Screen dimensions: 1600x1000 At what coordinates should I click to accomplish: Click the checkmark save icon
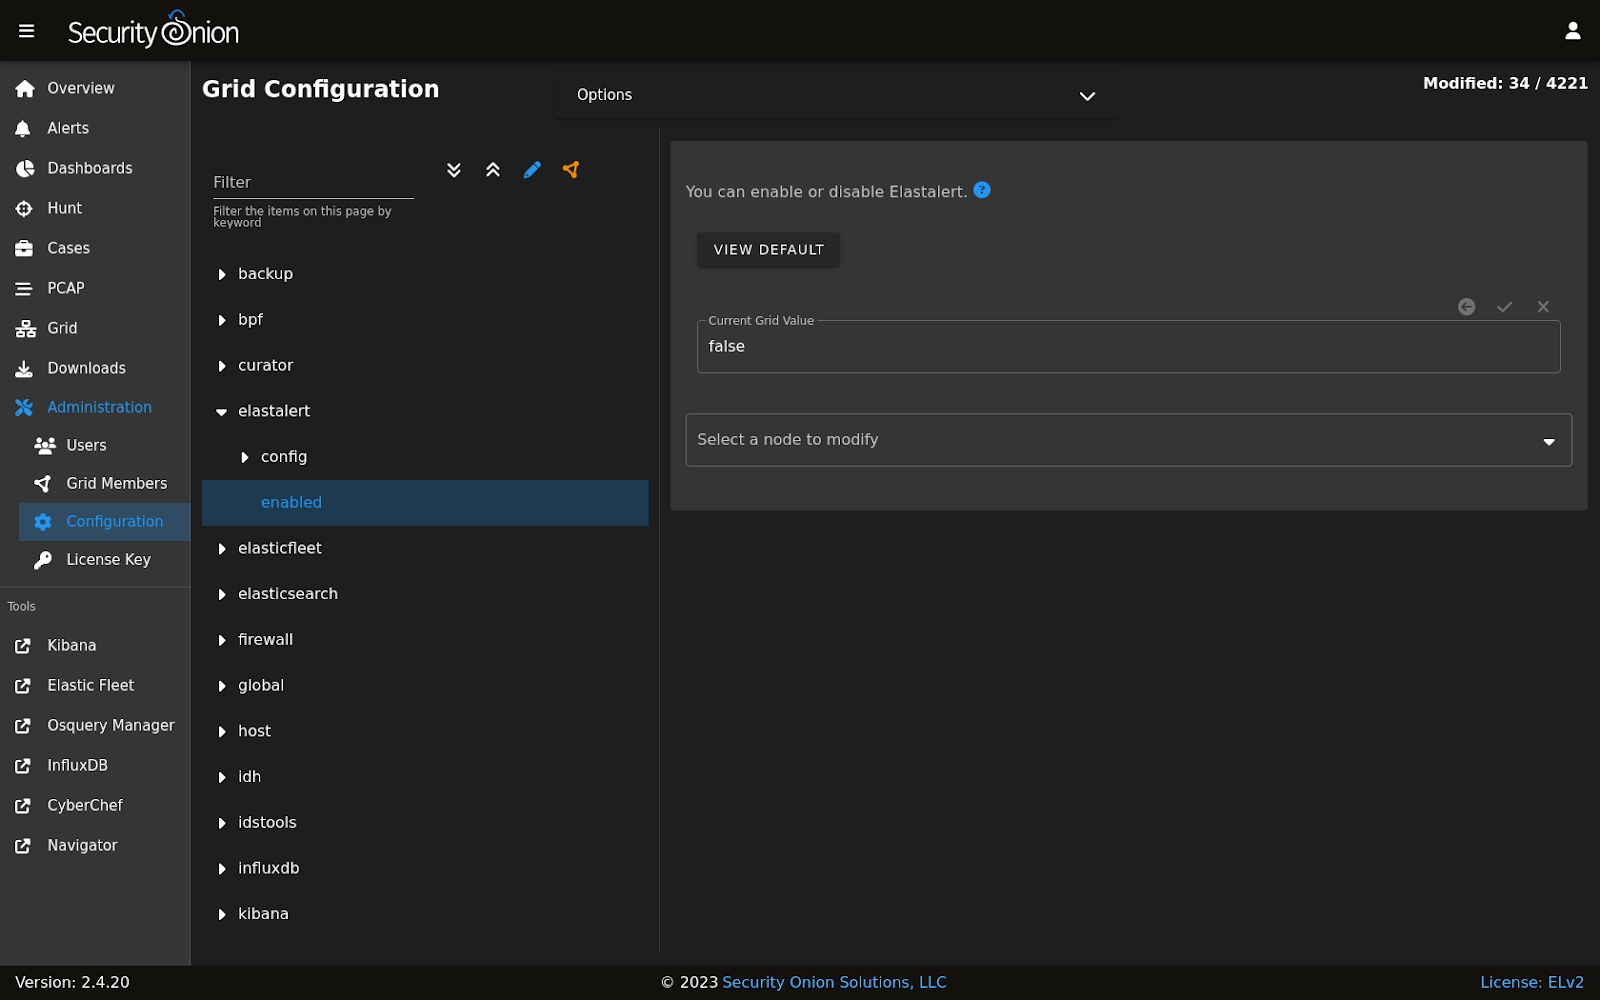pyautogui.click(x=1505, y=307)
